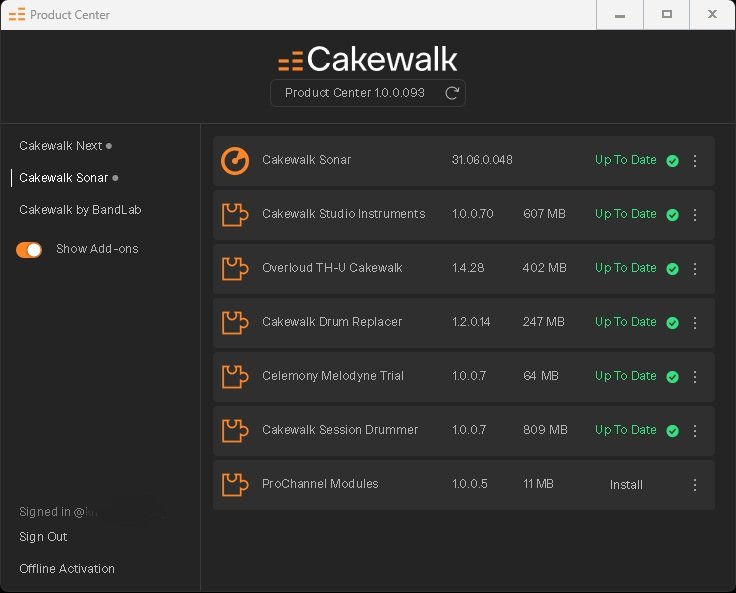Click the 11 MB size value
The height and width of the screenshot is (593, 736).
[x=538, y=484]
